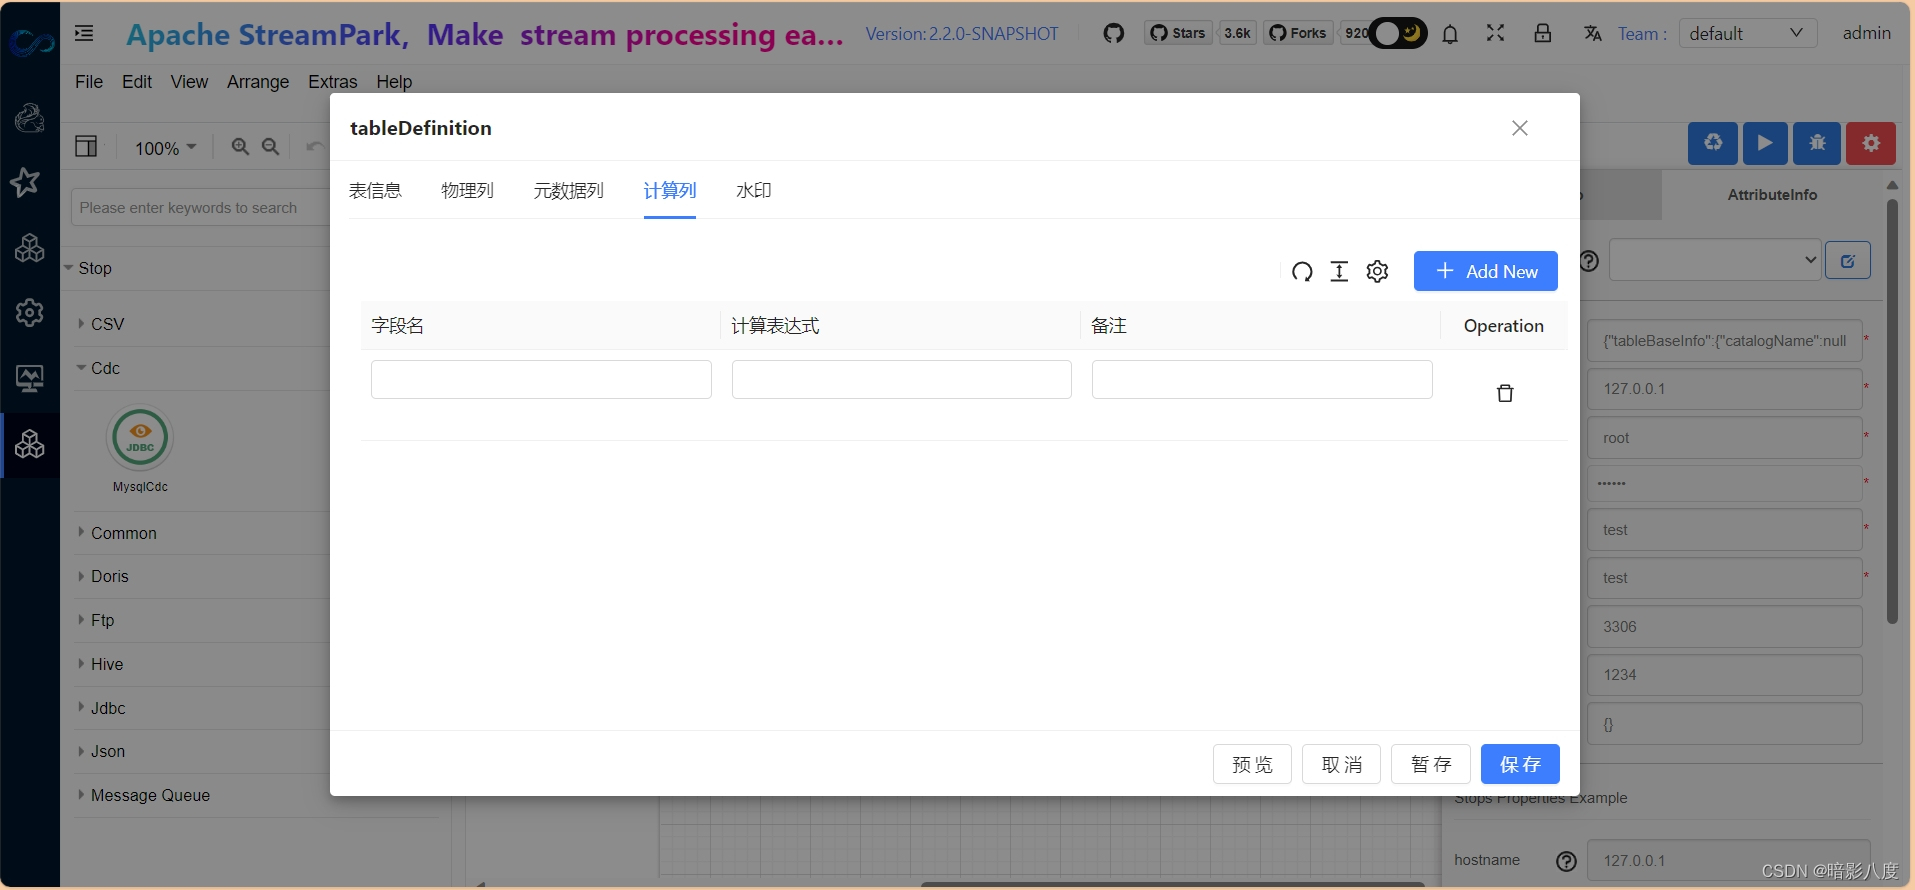Click the 计算表达式 input field
1915x890 pixels.
pos(901,379)
